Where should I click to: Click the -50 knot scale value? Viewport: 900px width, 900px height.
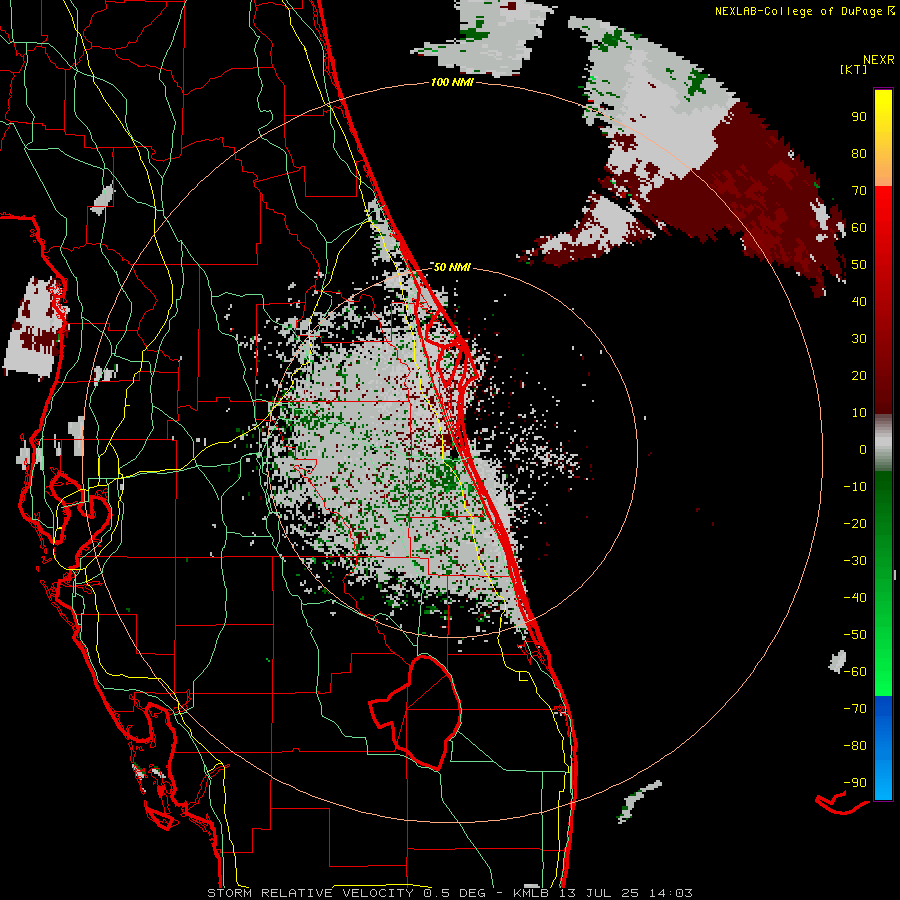point(855,634)
